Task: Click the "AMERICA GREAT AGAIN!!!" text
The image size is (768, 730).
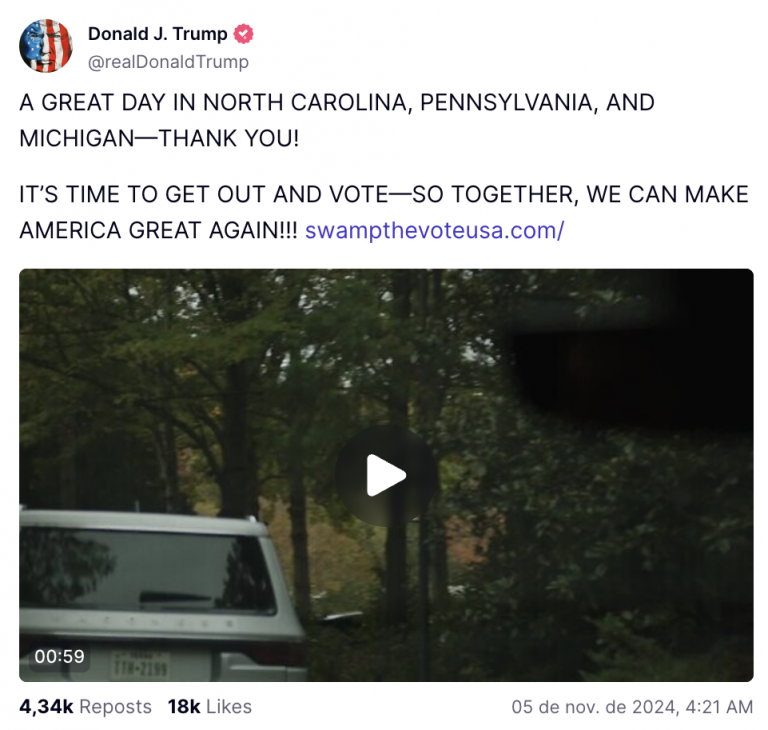Action: click(x=158, y=230)
